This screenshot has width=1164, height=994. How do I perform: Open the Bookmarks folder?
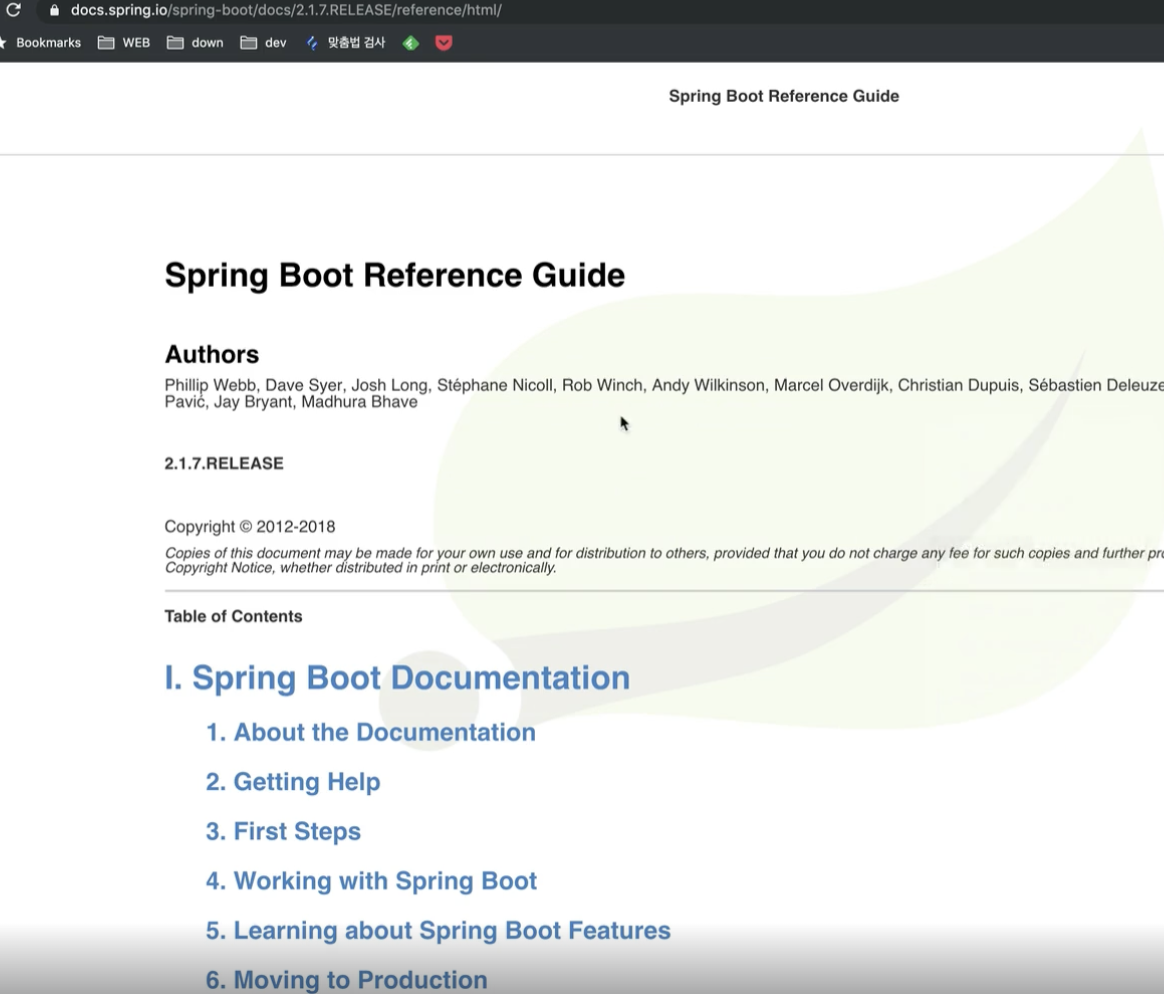coord(42,43)
